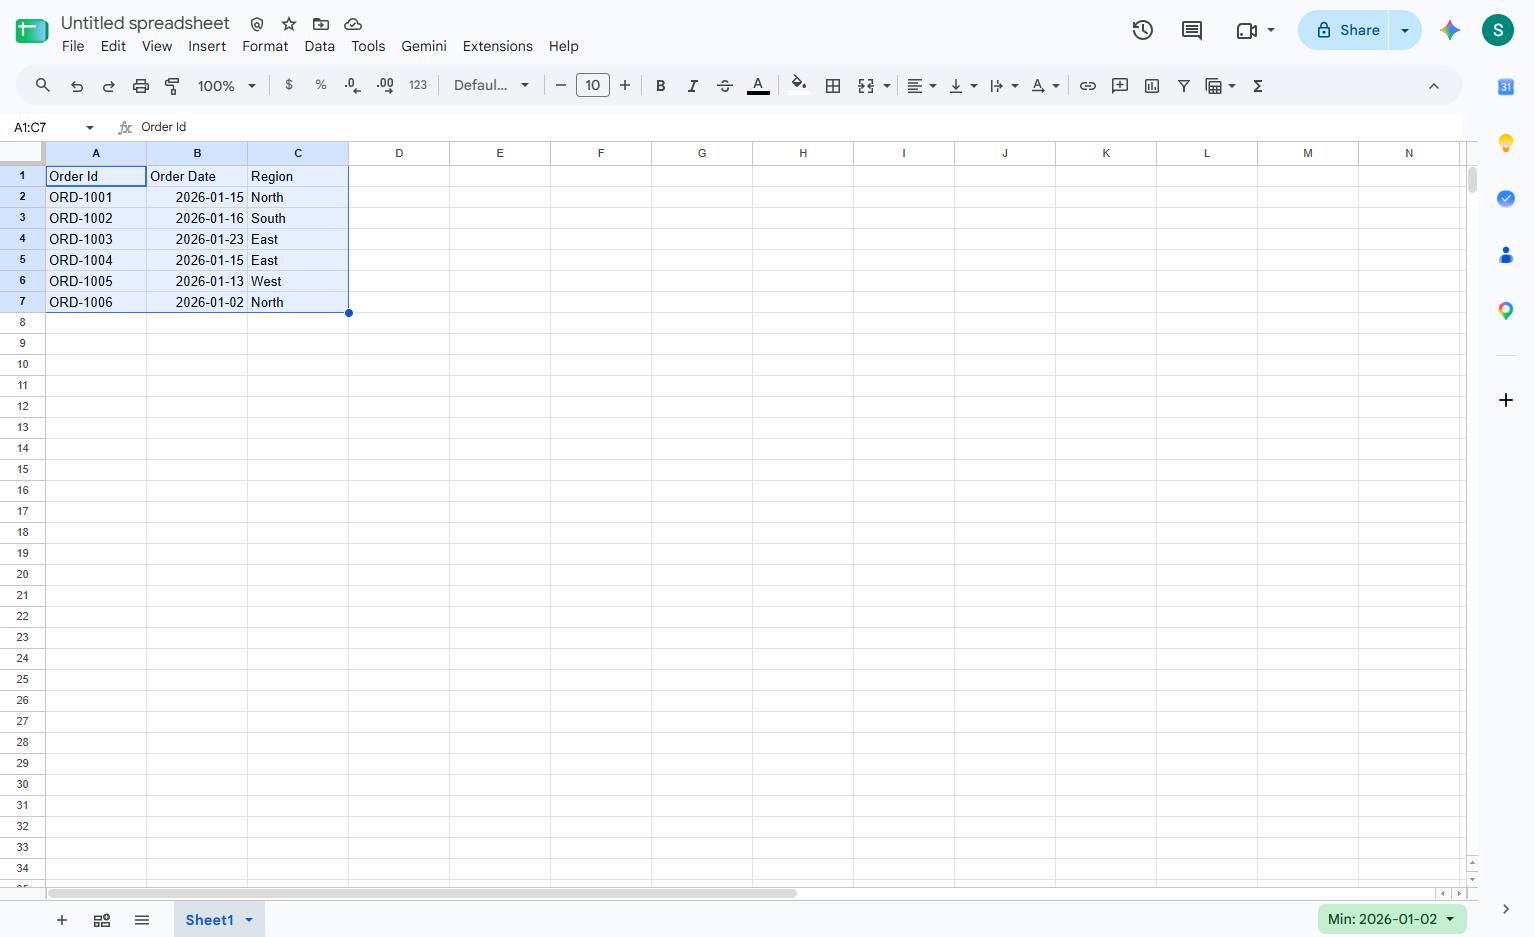Print the spreadsheet

click(141, 86)
